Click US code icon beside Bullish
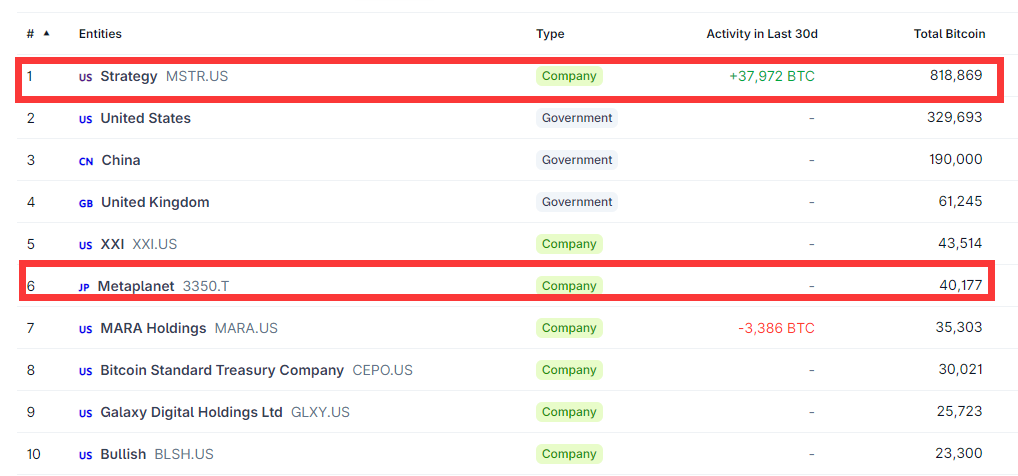The image size is (1018, 476). tap(86, 455)
